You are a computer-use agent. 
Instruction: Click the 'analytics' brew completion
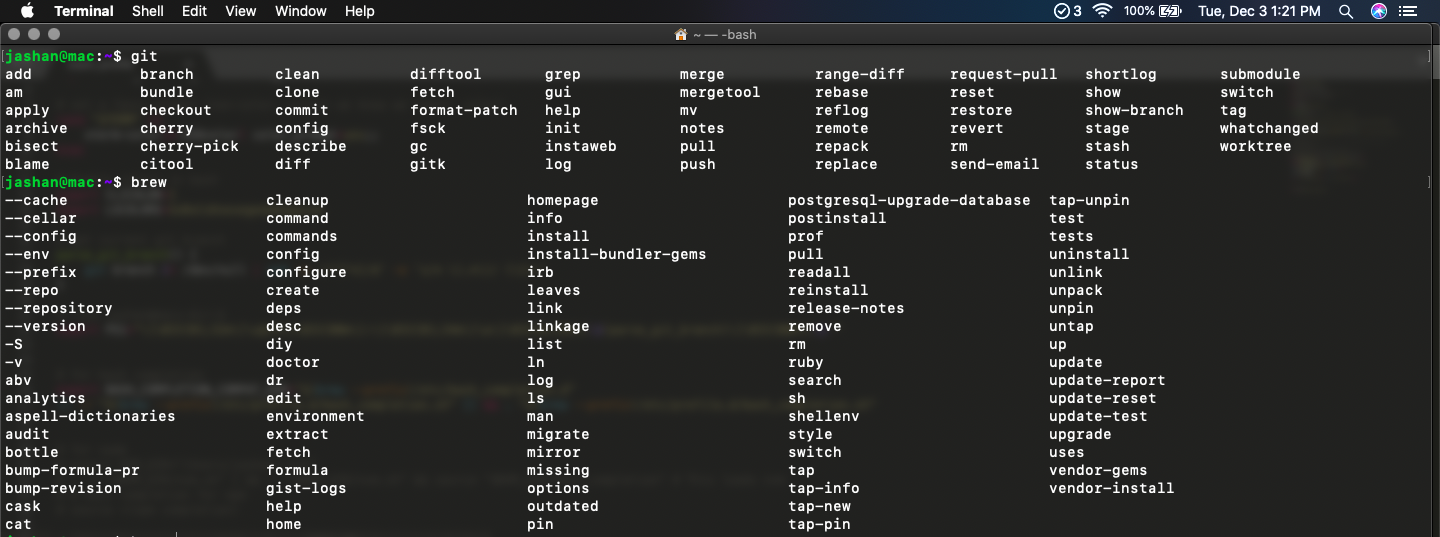(45, 398)
